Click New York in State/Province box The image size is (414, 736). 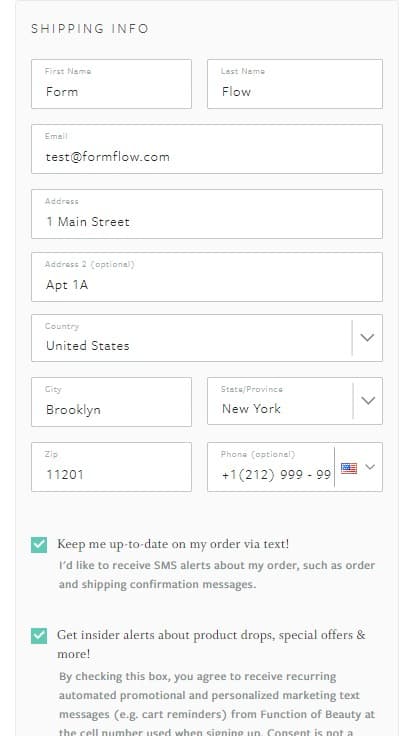click(251, 409)
